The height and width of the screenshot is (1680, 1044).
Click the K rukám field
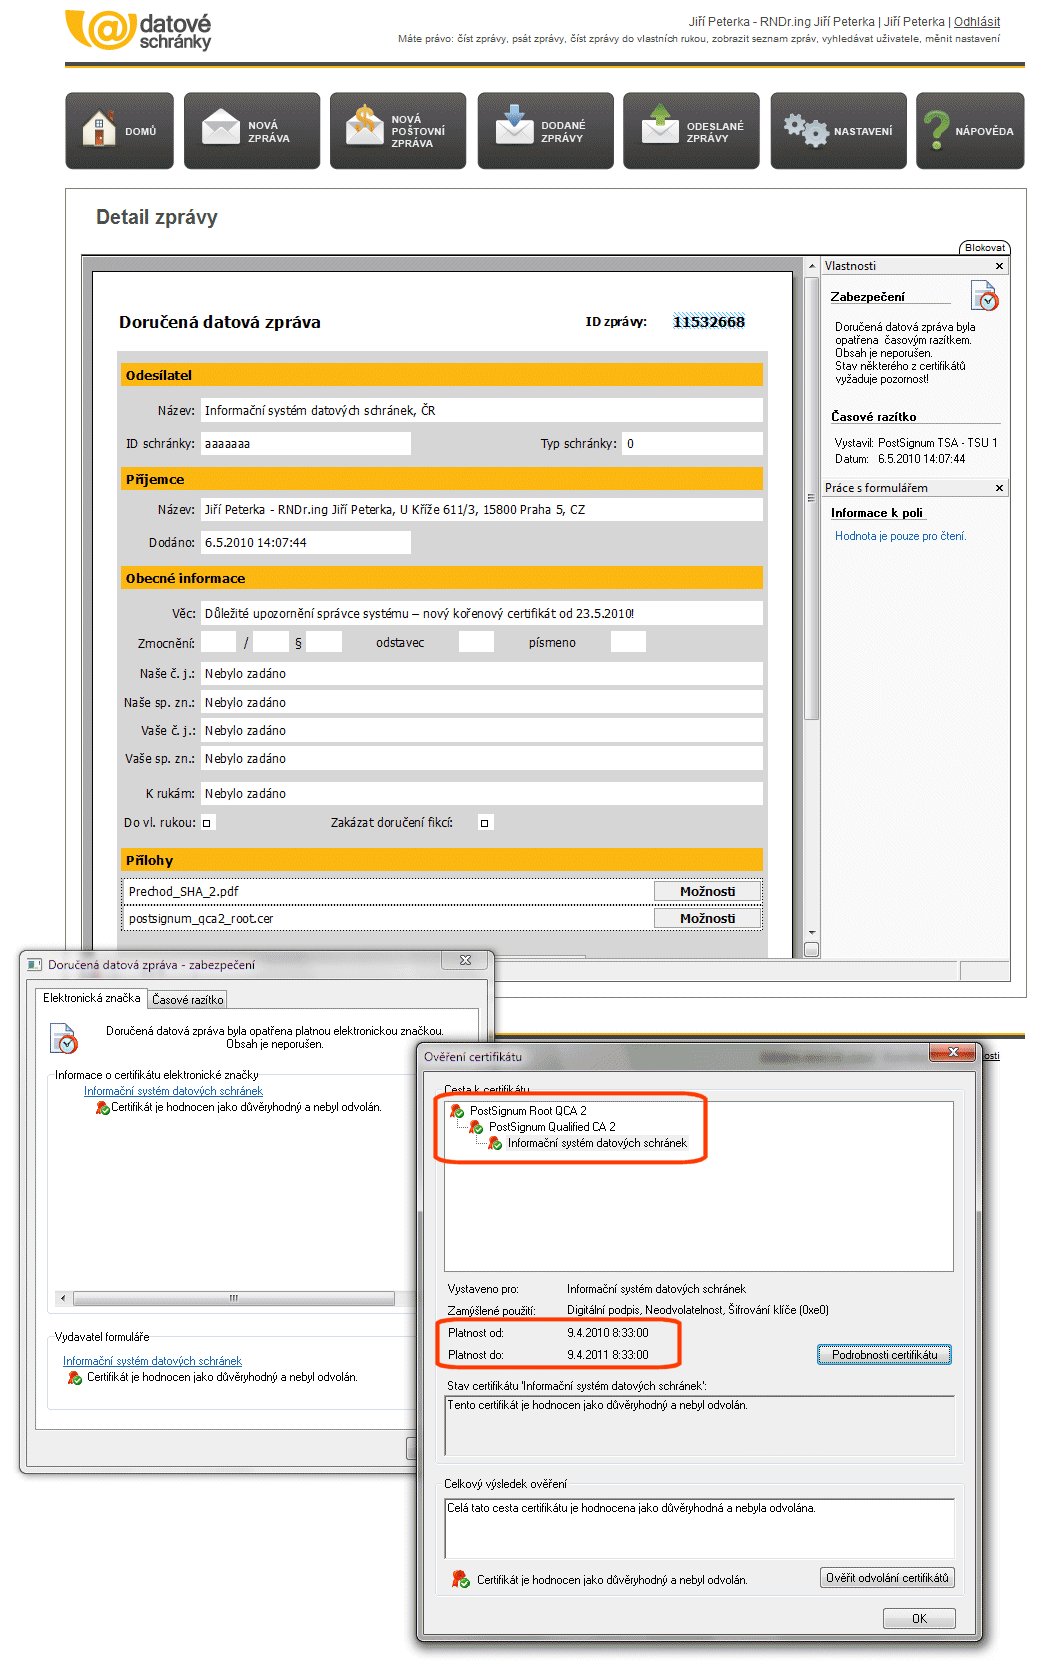coord(481,794)
